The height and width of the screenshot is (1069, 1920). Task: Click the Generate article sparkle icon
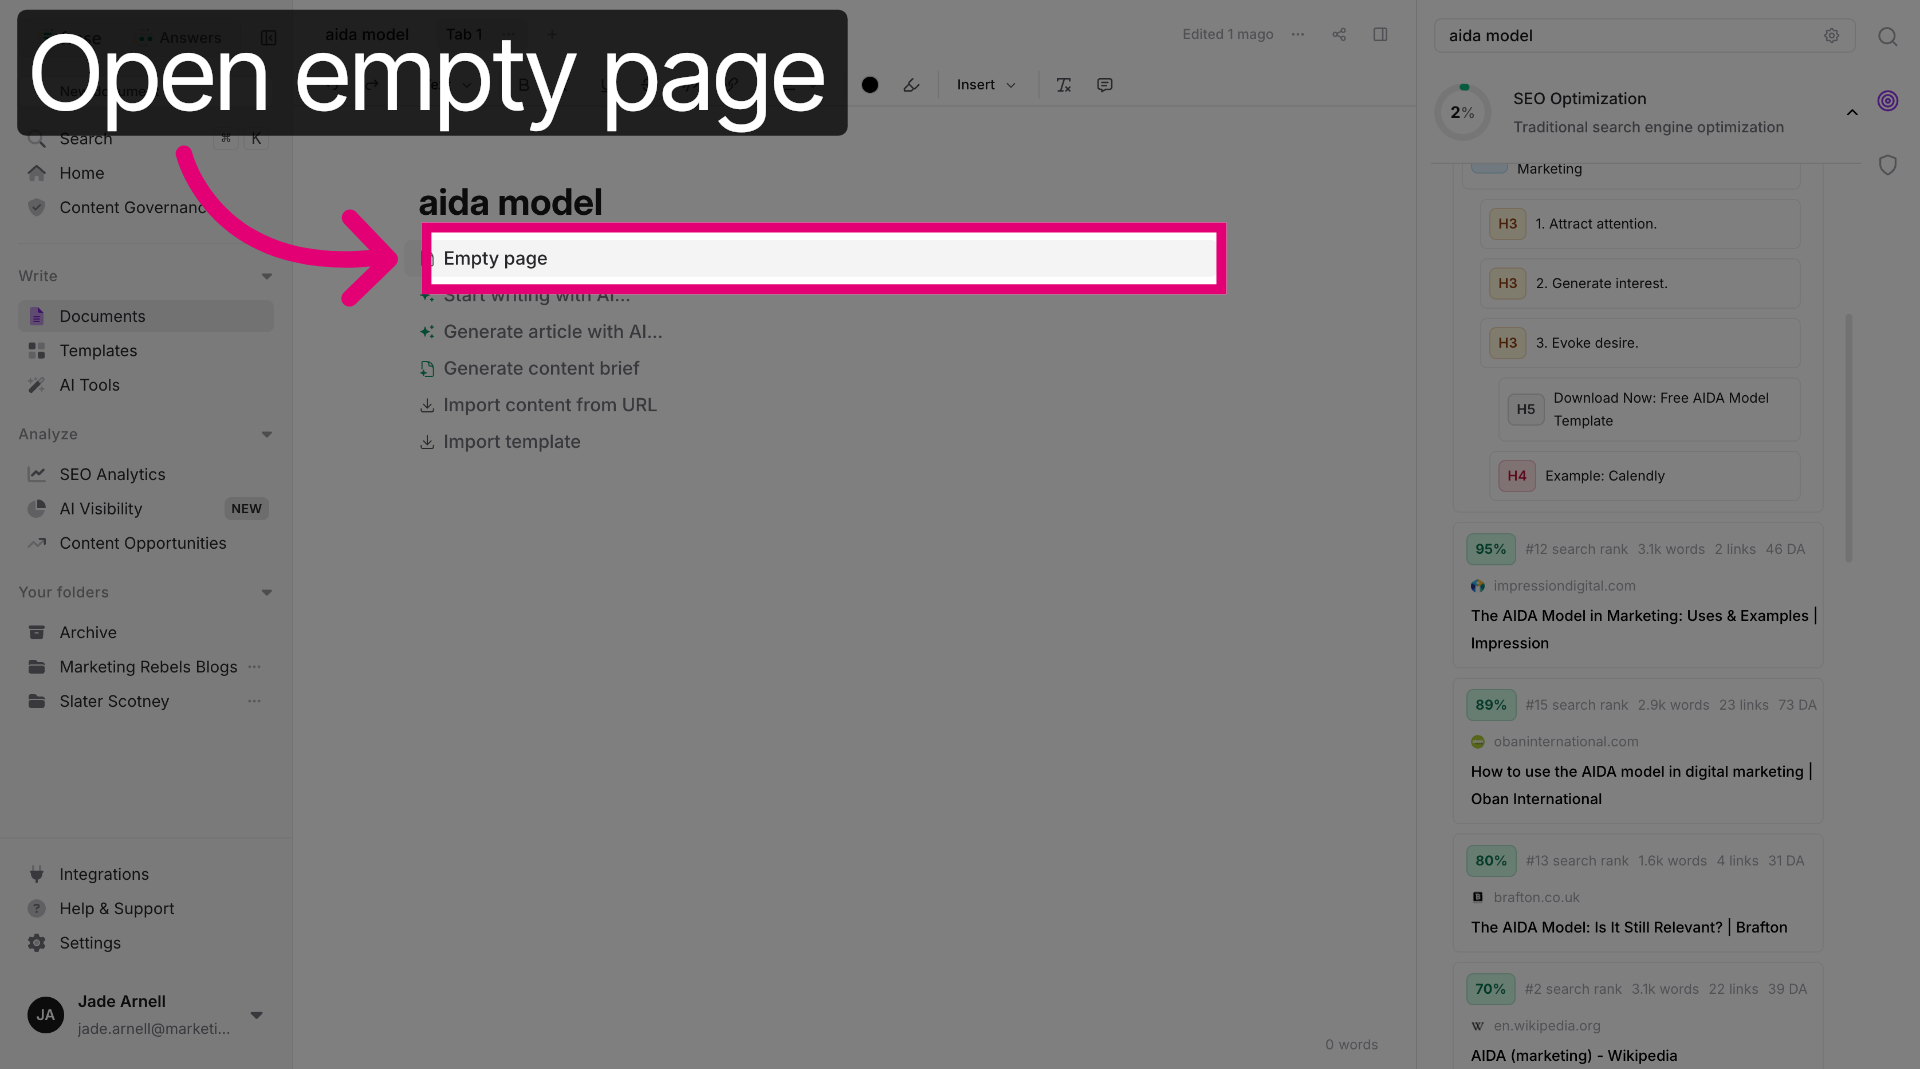tap(427, 331)
